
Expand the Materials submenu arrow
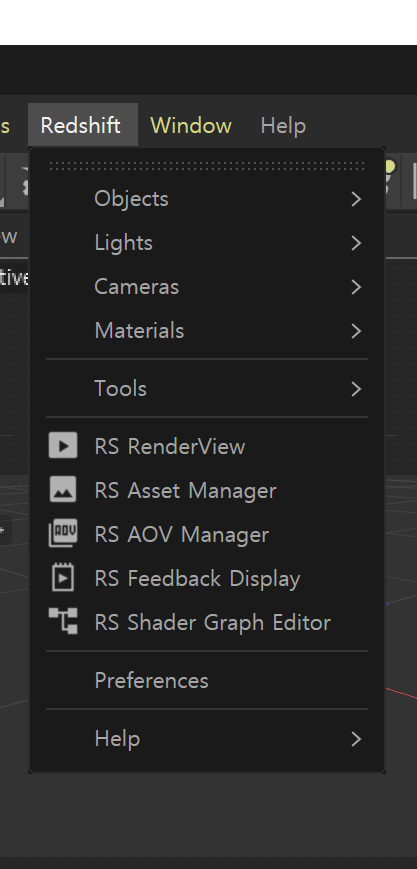pyautogui.click(x=357, y=331)
